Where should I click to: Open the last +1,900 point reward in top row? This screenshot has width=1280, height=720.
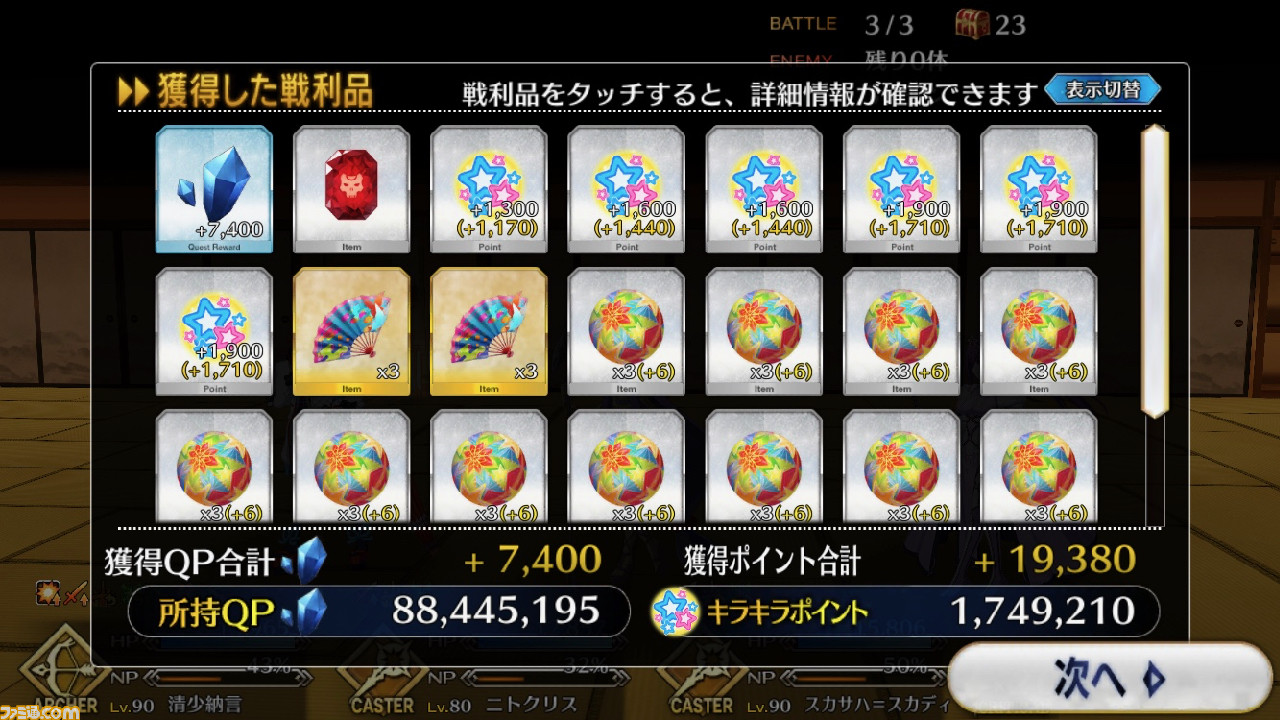point(1039,190)
